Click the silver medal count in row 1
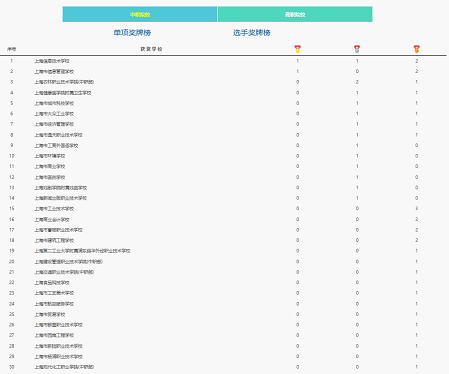Image resolution: width=449 pixels, height=374 pixels. coord(357,61)
